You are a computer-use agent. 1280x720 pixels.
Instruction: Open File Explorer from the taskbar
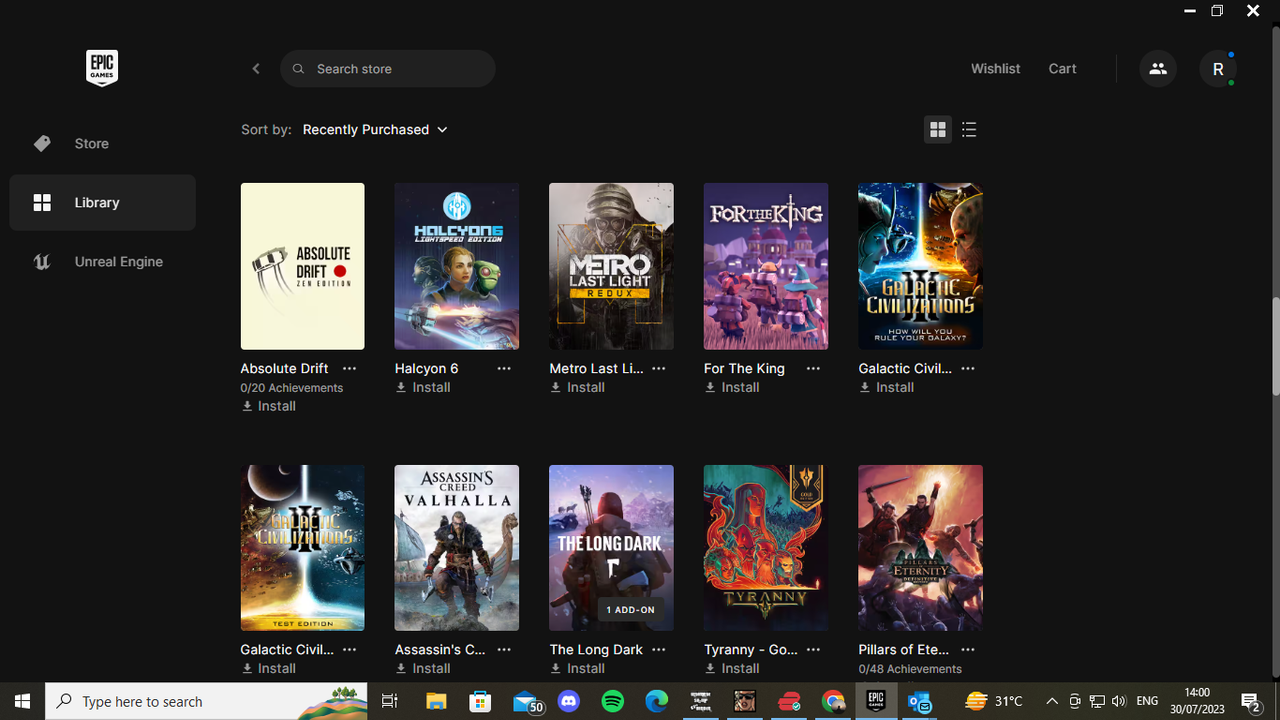pyautogui.click(x=435, y=701)
